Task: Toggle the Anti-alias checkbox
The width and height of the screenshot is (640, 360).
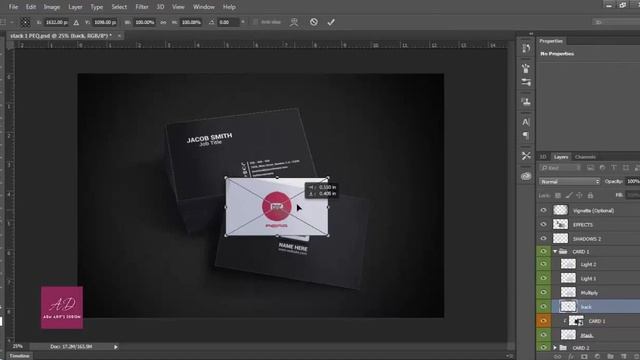Action: 256,22
